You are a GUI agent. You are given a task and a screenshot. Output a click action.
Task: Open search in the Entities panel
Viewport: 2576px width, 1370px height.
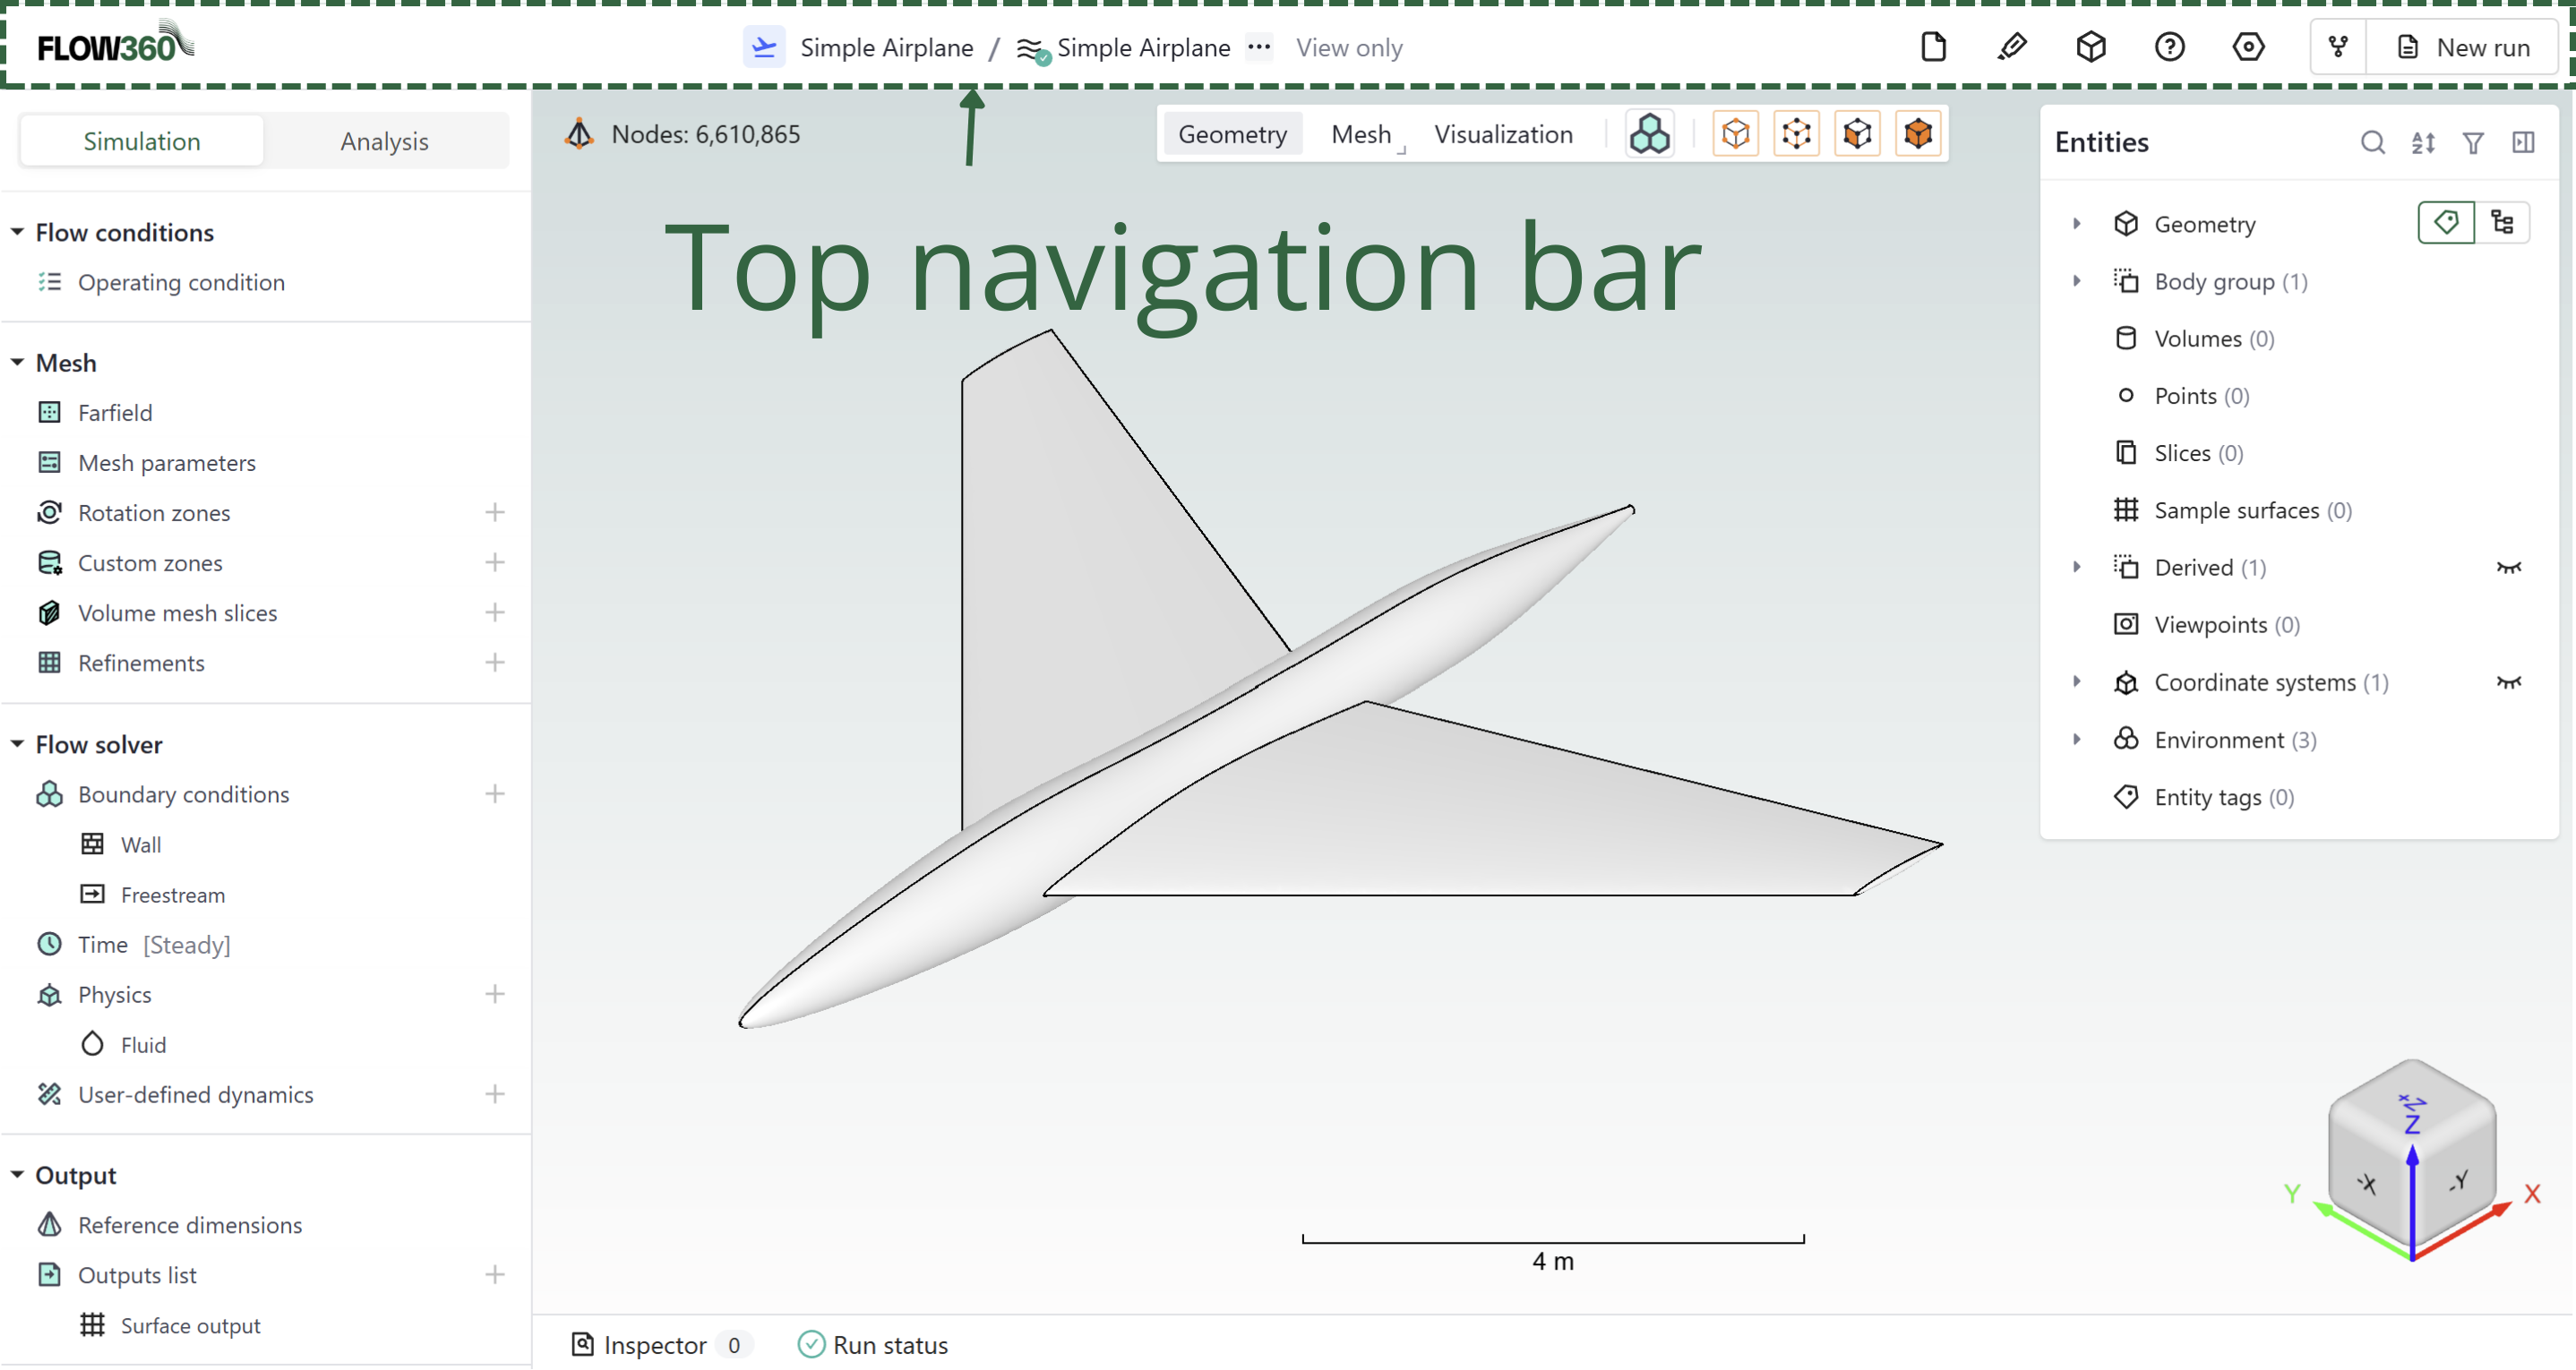click(x=2372, y=143)
